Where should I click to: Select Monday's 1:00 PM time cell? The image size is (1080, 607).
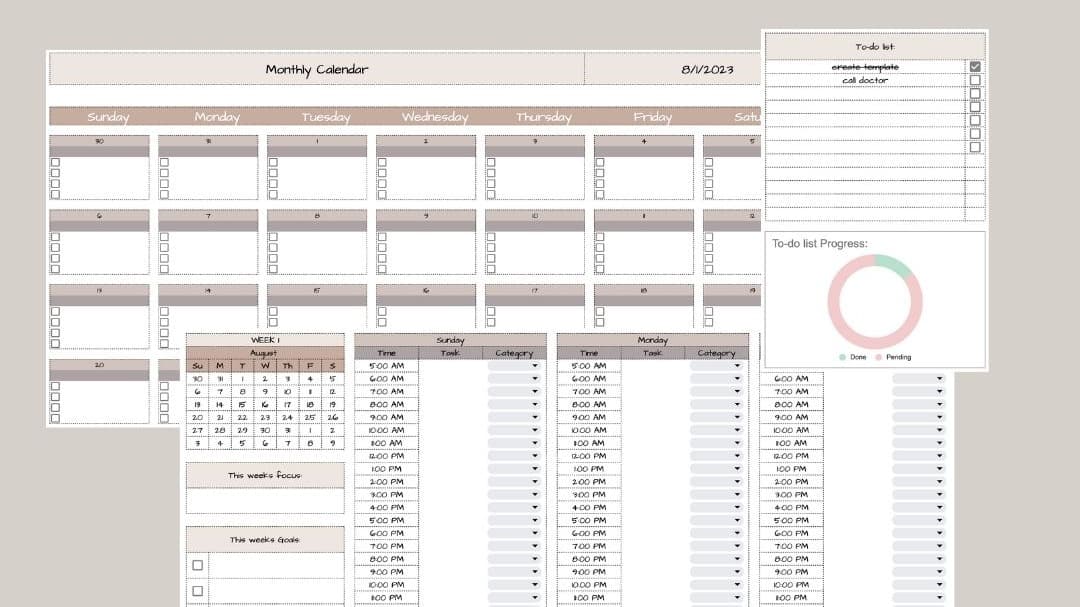tap(589, 469)
